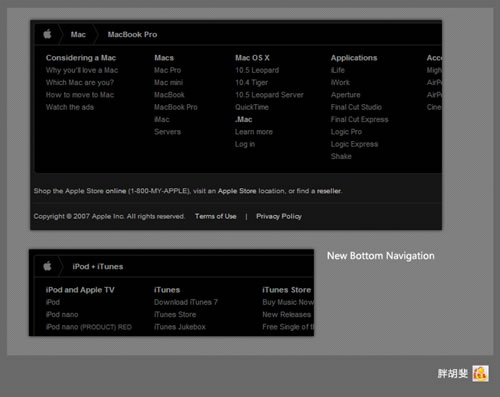Viewport: 500px width, 397px height.
Task: Open Logic Express link
Action: coord(354,144)
